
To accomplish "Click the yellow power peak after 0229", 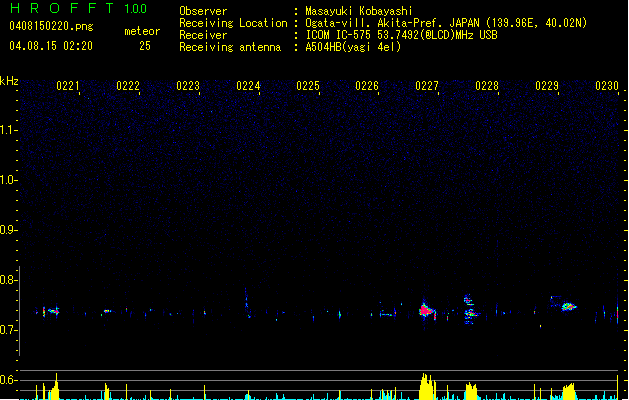I will (x=568, y=392).
